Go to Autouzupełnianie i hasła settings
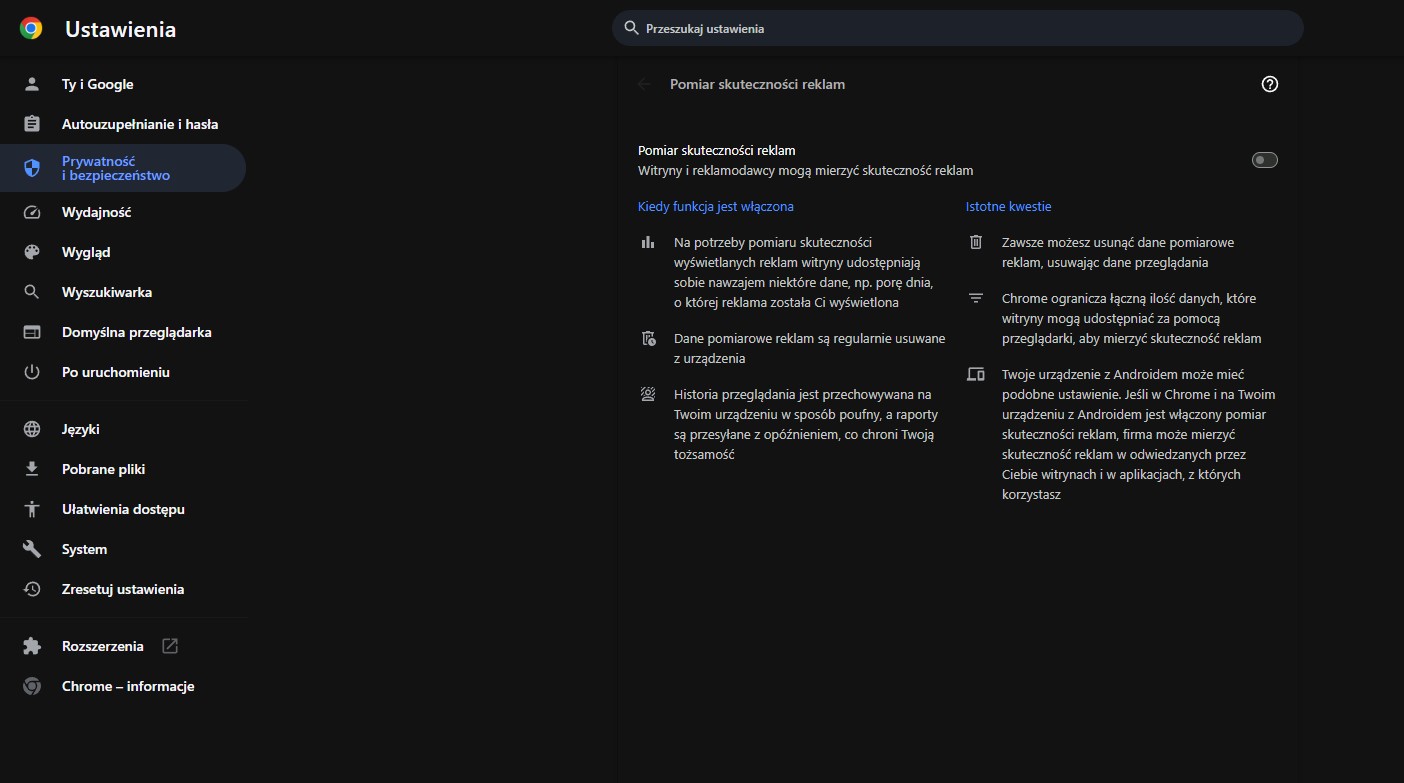Image resolution: width=1404 pixels, height=783 pixels. tap(139, 125)
